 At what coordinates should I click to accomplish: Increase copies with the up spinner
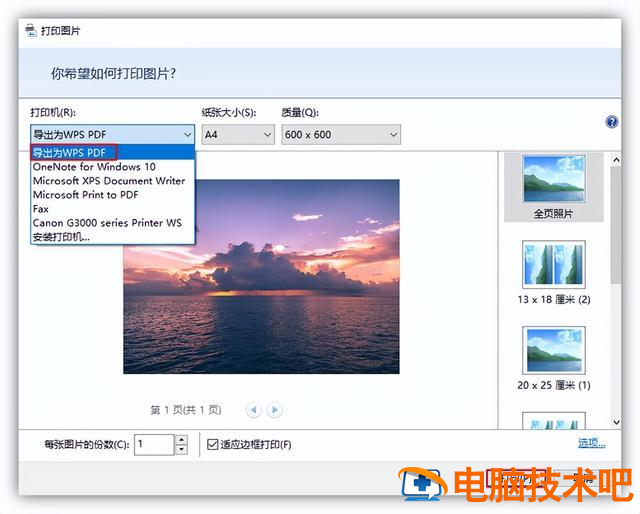pos(181,439)
